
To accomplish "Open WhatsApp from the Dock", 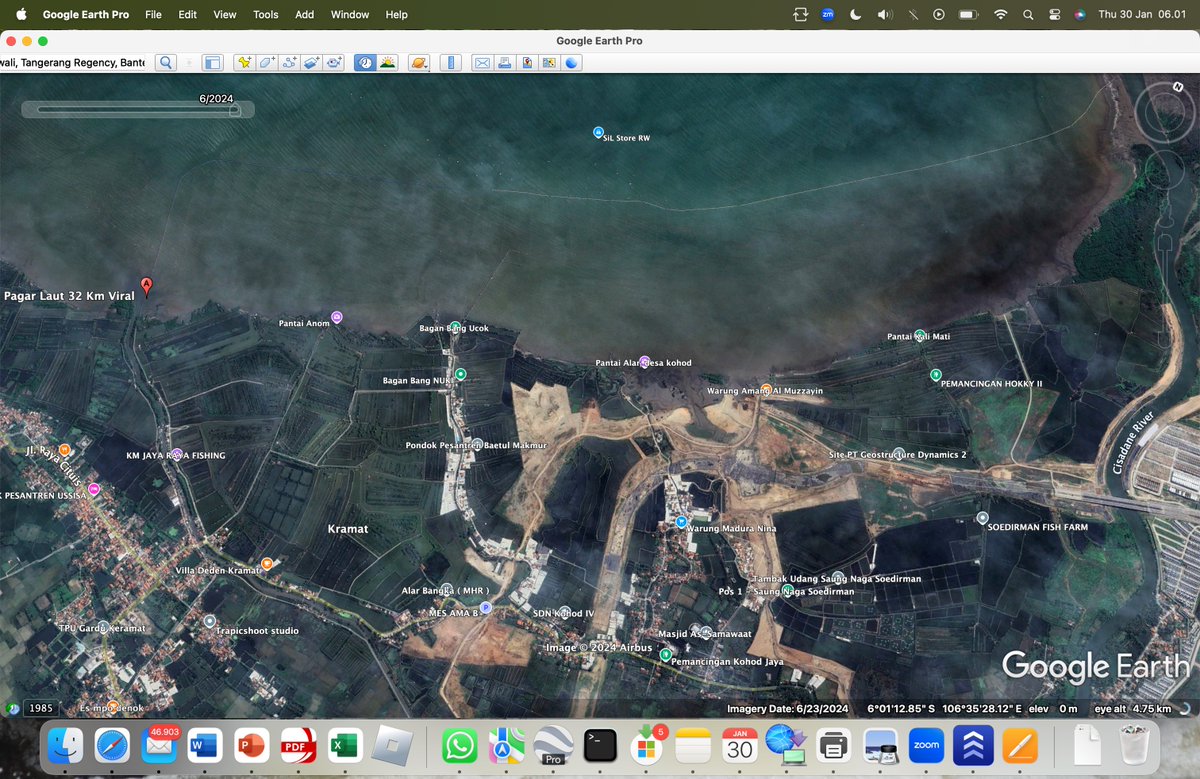I will click(x=459, y=745).
